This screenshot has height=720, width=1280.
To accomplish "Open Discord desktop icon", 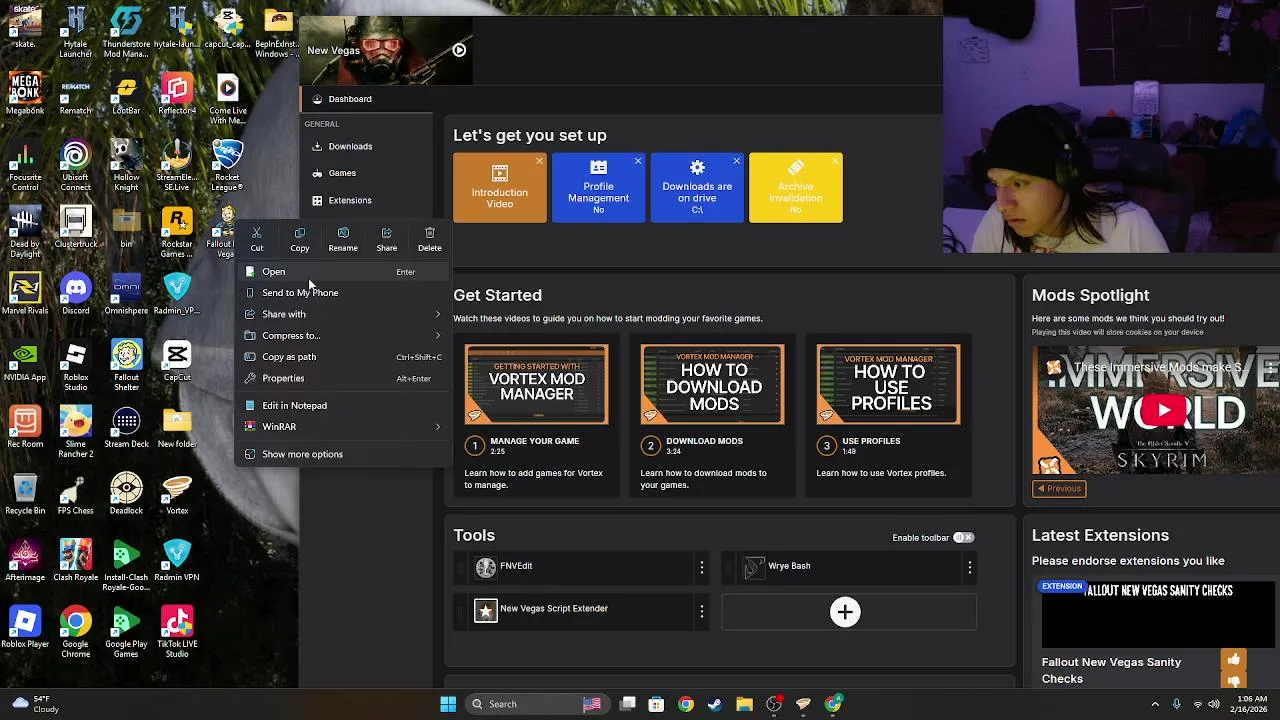I will point(75,295).
